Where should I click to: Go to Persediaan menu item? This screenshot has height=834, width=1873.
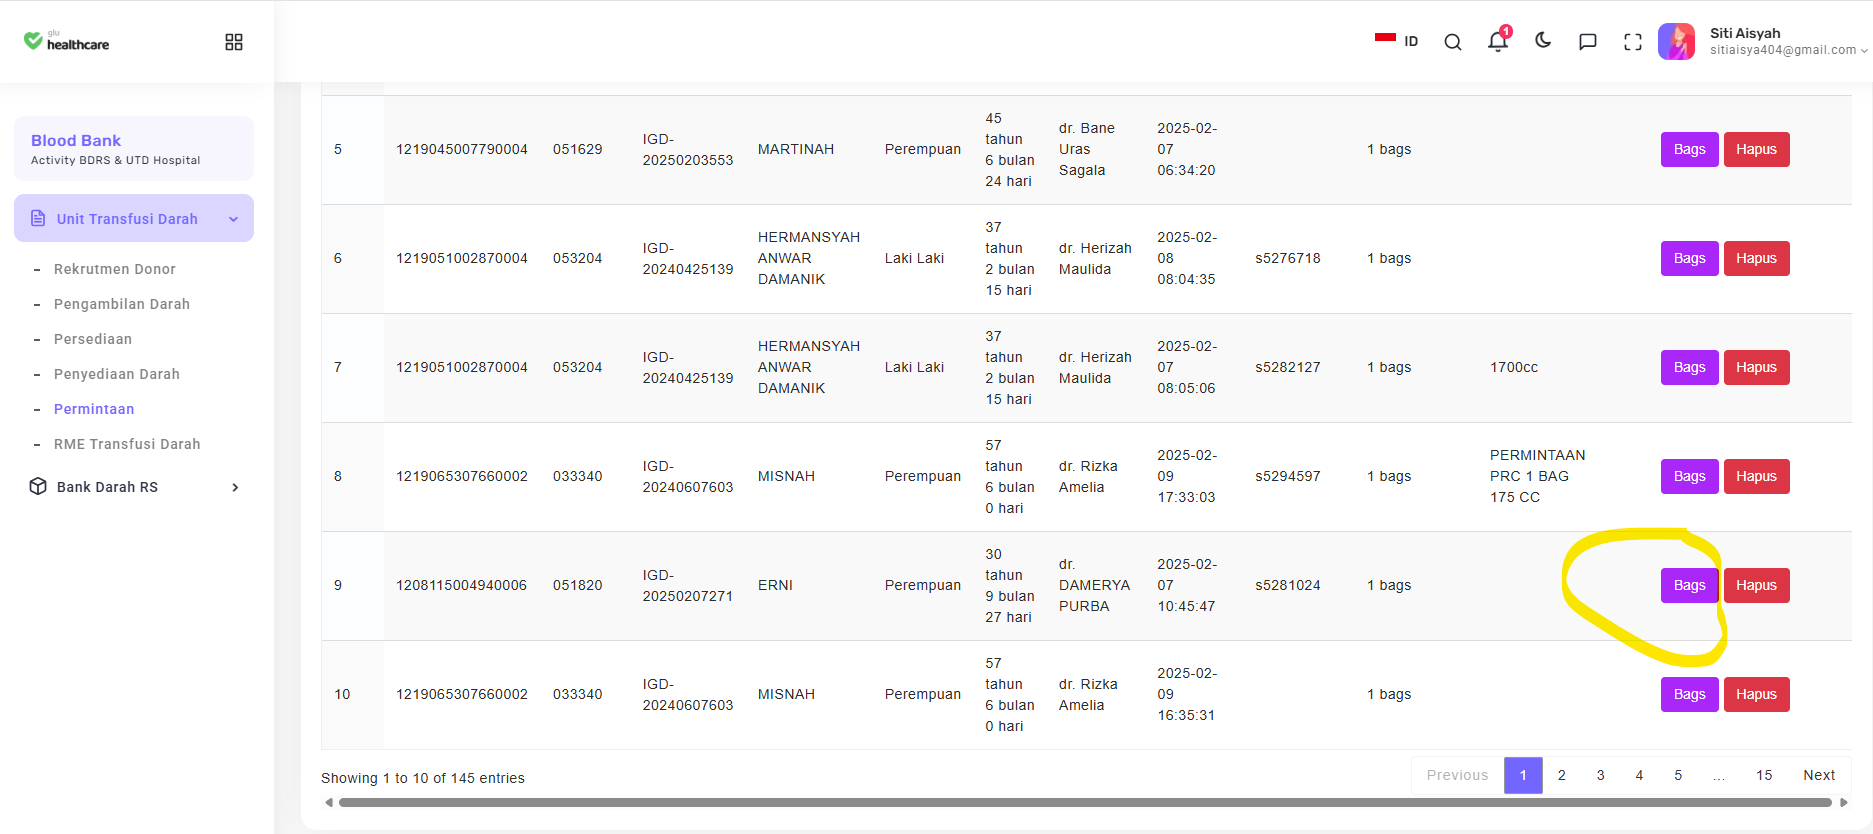pyautogui.click(x=93, y=339)
